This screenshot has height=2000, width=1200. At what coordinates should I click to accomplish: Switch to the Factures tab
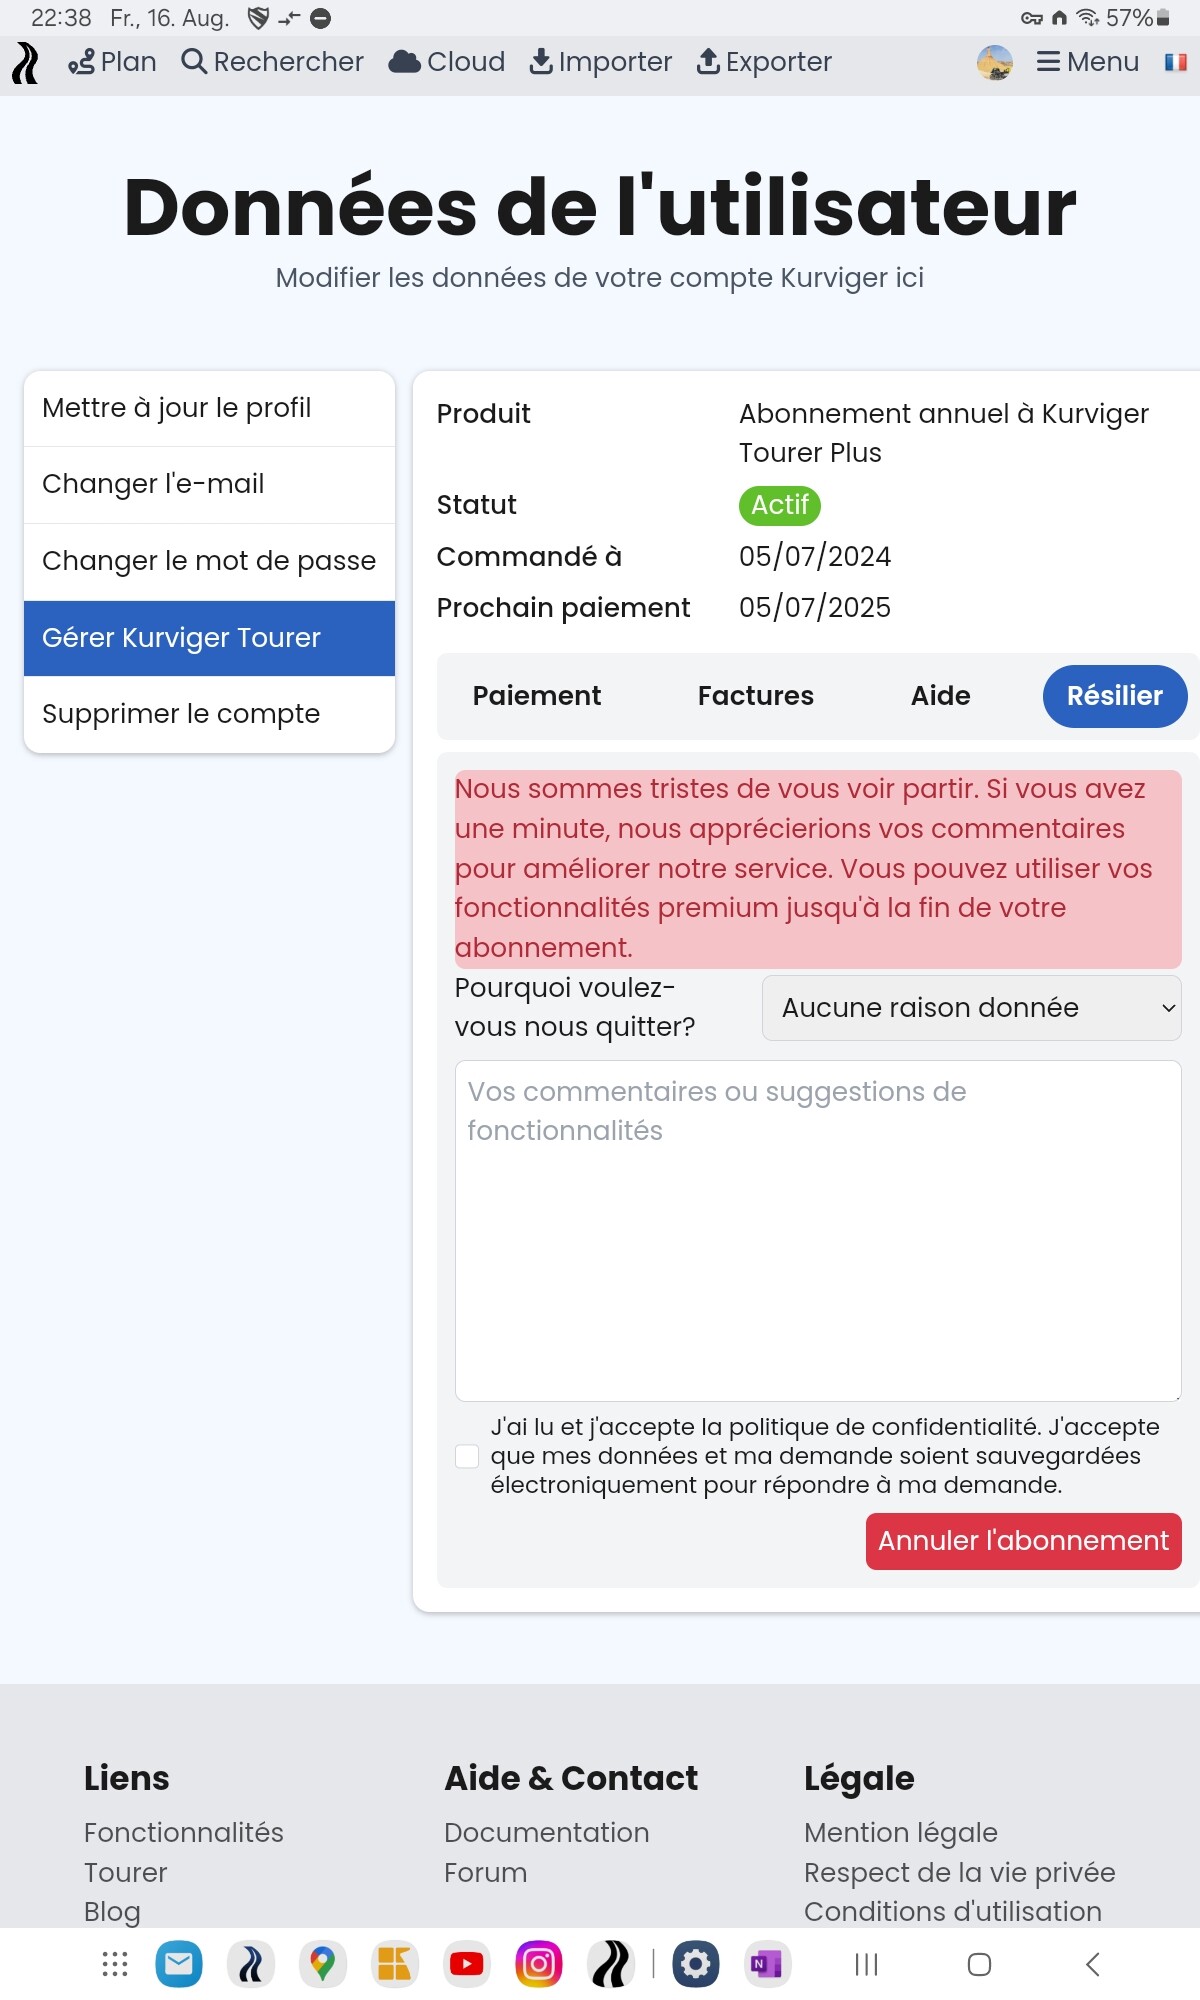[756, 696]
